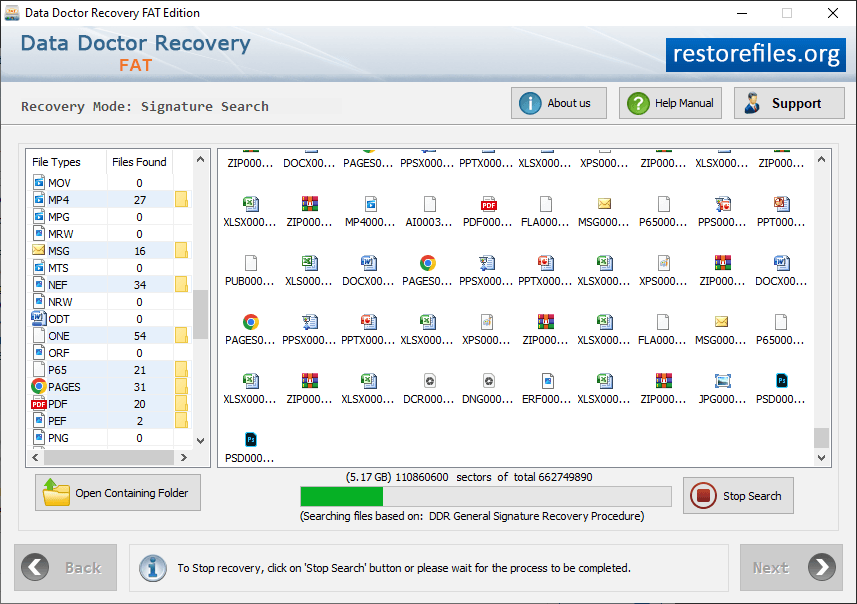Click the info icon beside stop recovery message
The image size is (857, 604).
152,568
